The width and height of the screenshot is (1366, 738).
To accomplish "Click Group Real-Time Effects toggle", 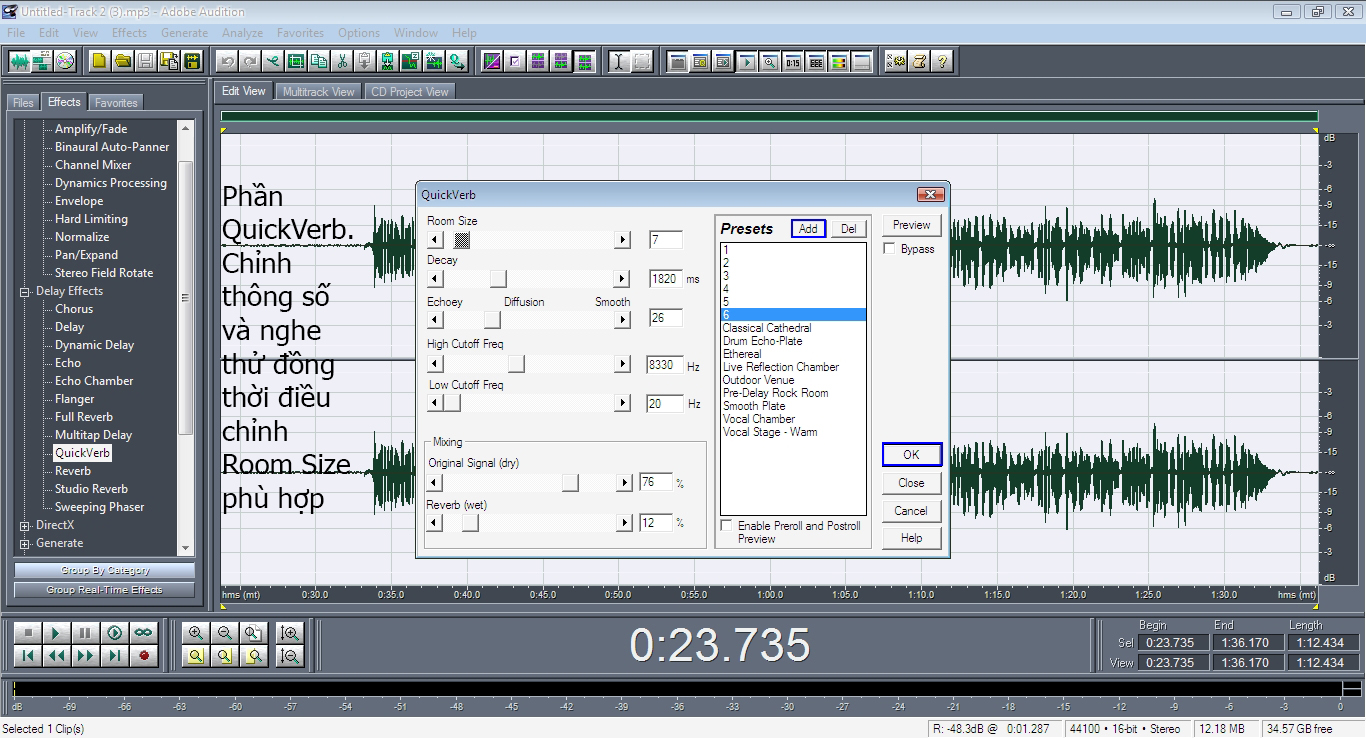I will coord(104,589).
